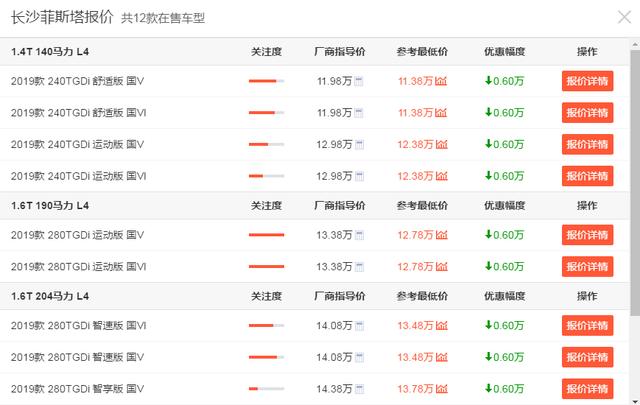Open calculator icon for 280TGDi 智速版 国V

pyautogui.click(x=359, y=357)
